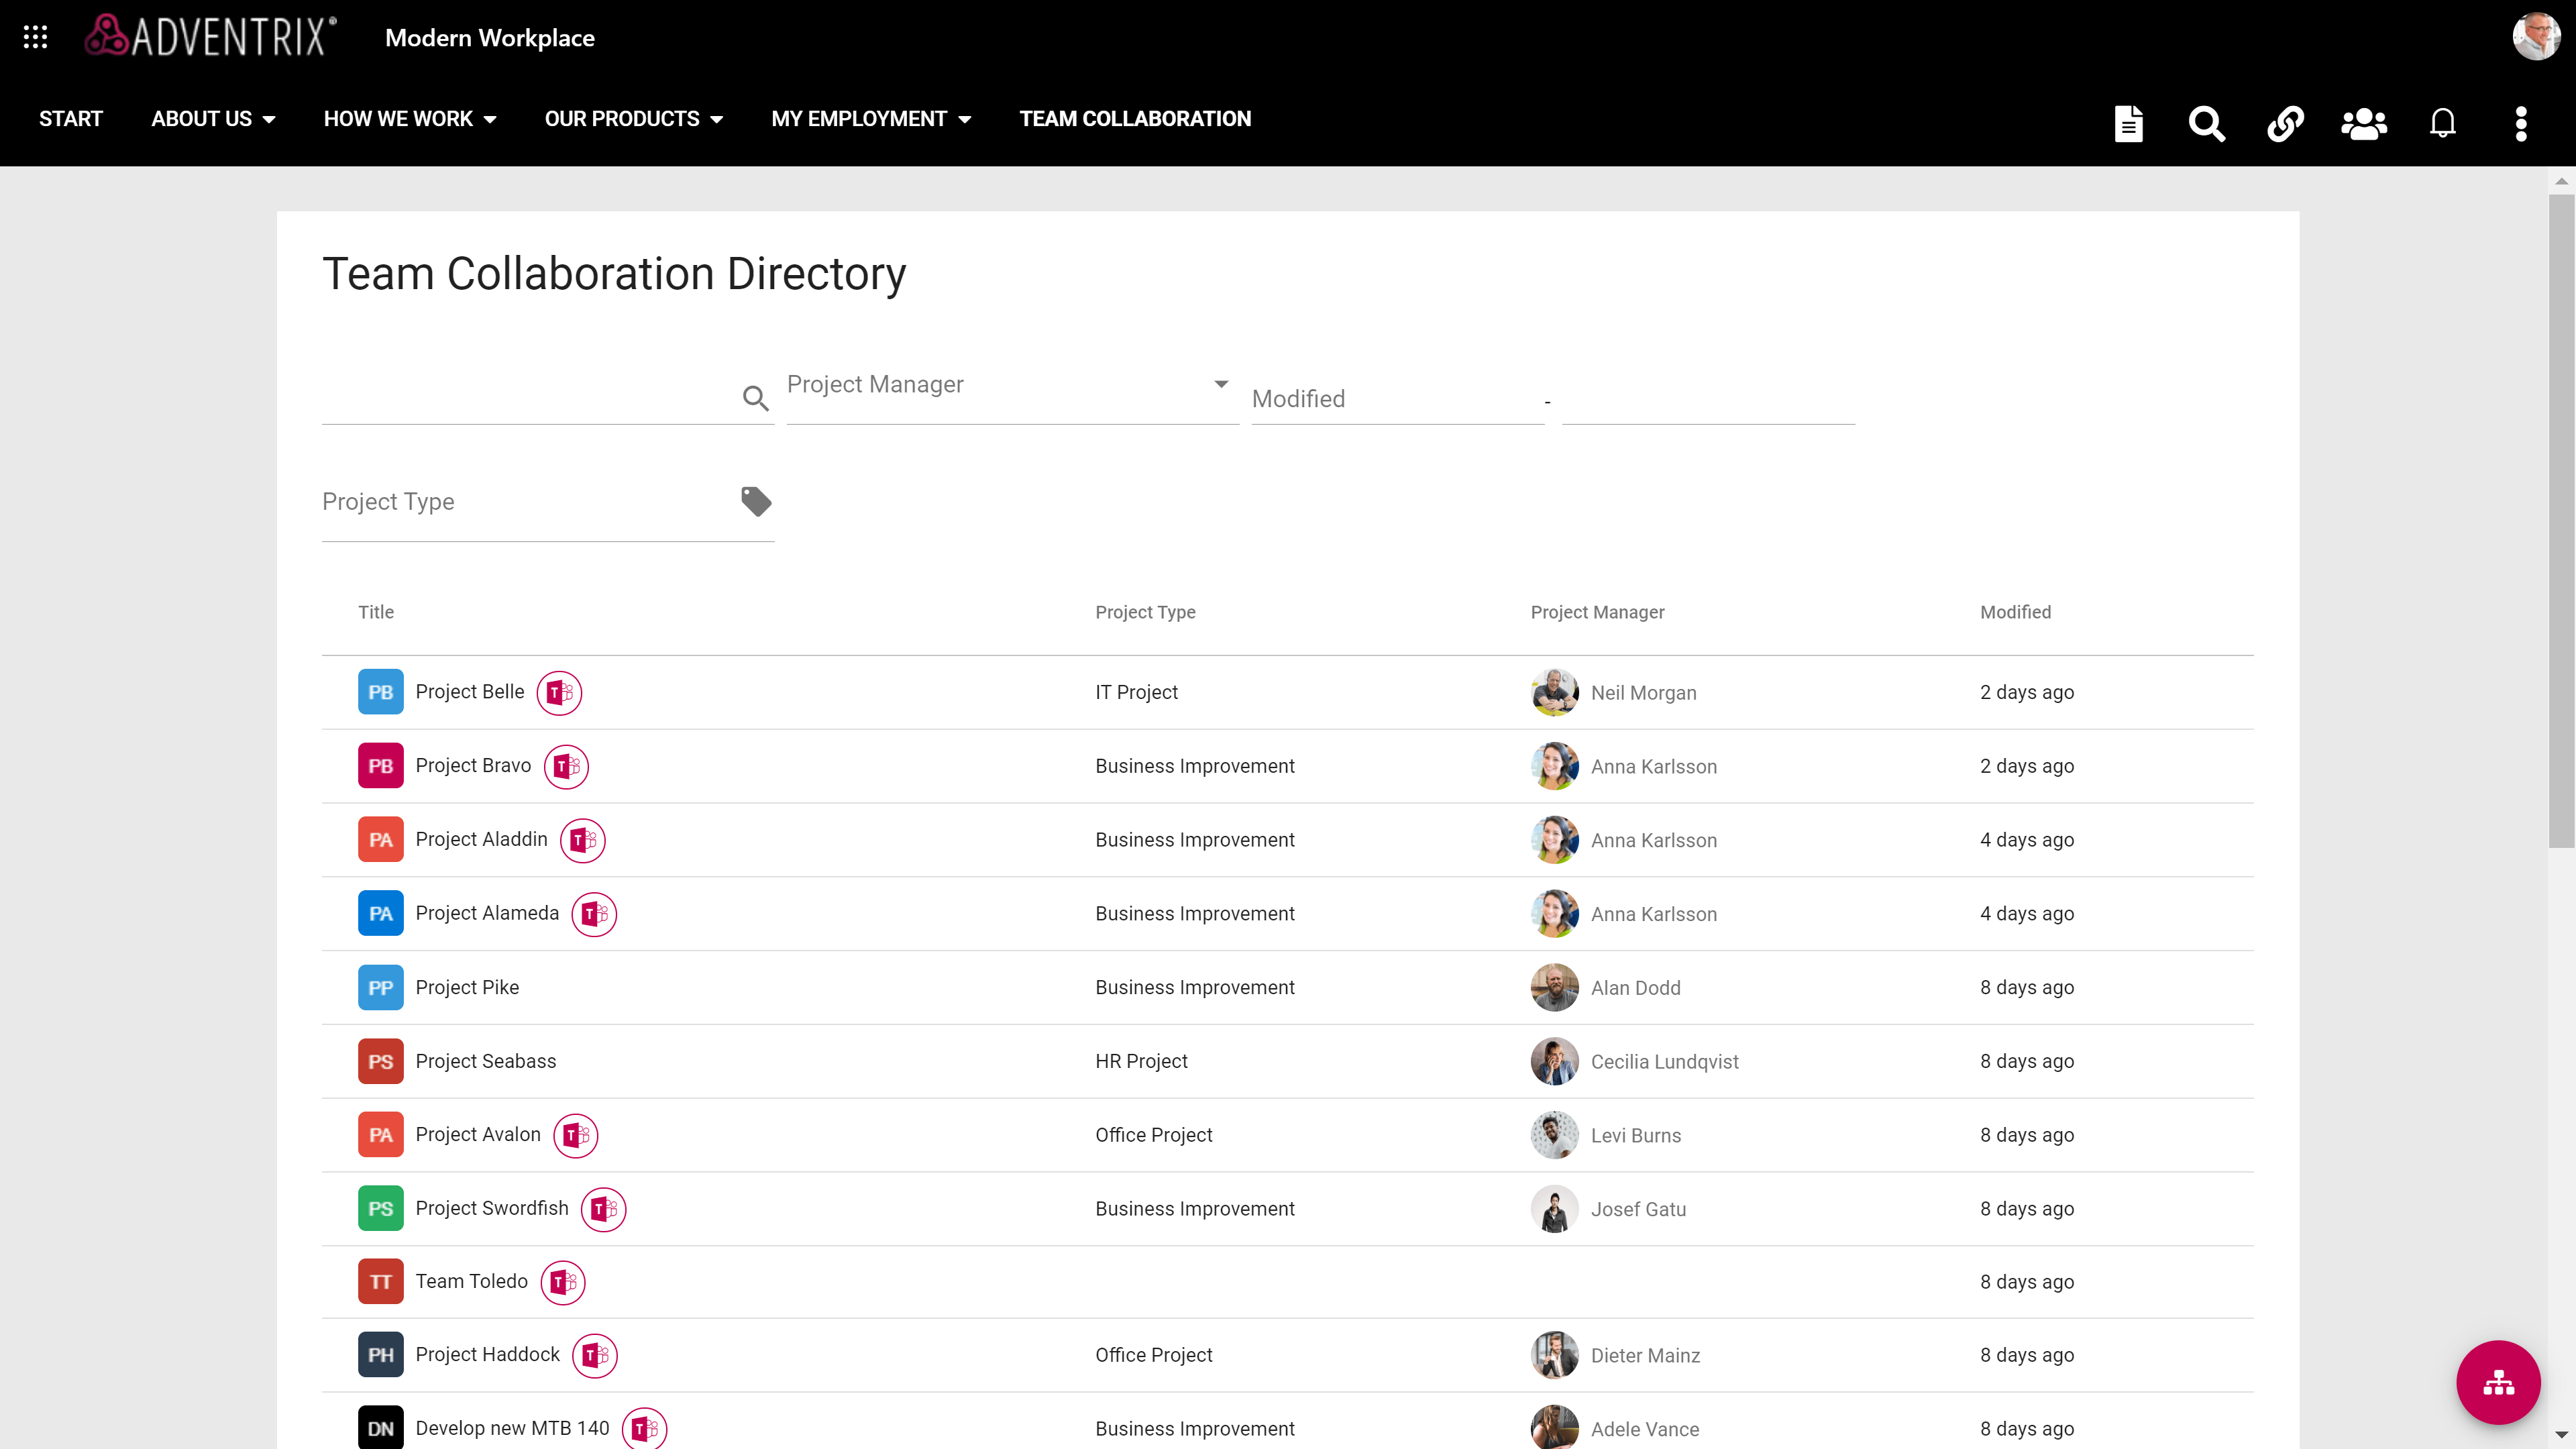Image resolution: width=2576 pixels, height=1449 pixels.
Task: Open the documents icon in the header
Action: [x=2129, y=123]
